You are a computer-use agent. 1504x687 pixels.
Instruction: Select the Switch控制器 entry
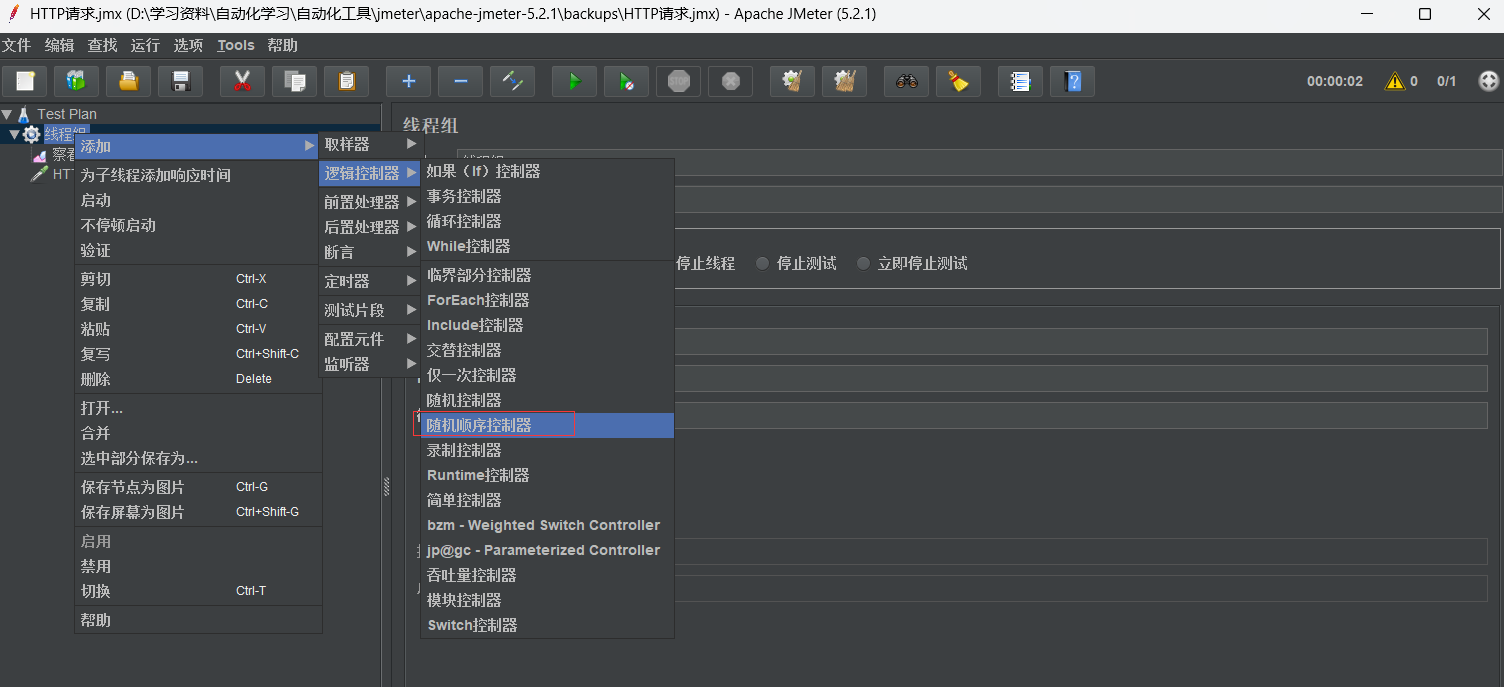click(x=547, y=625)
